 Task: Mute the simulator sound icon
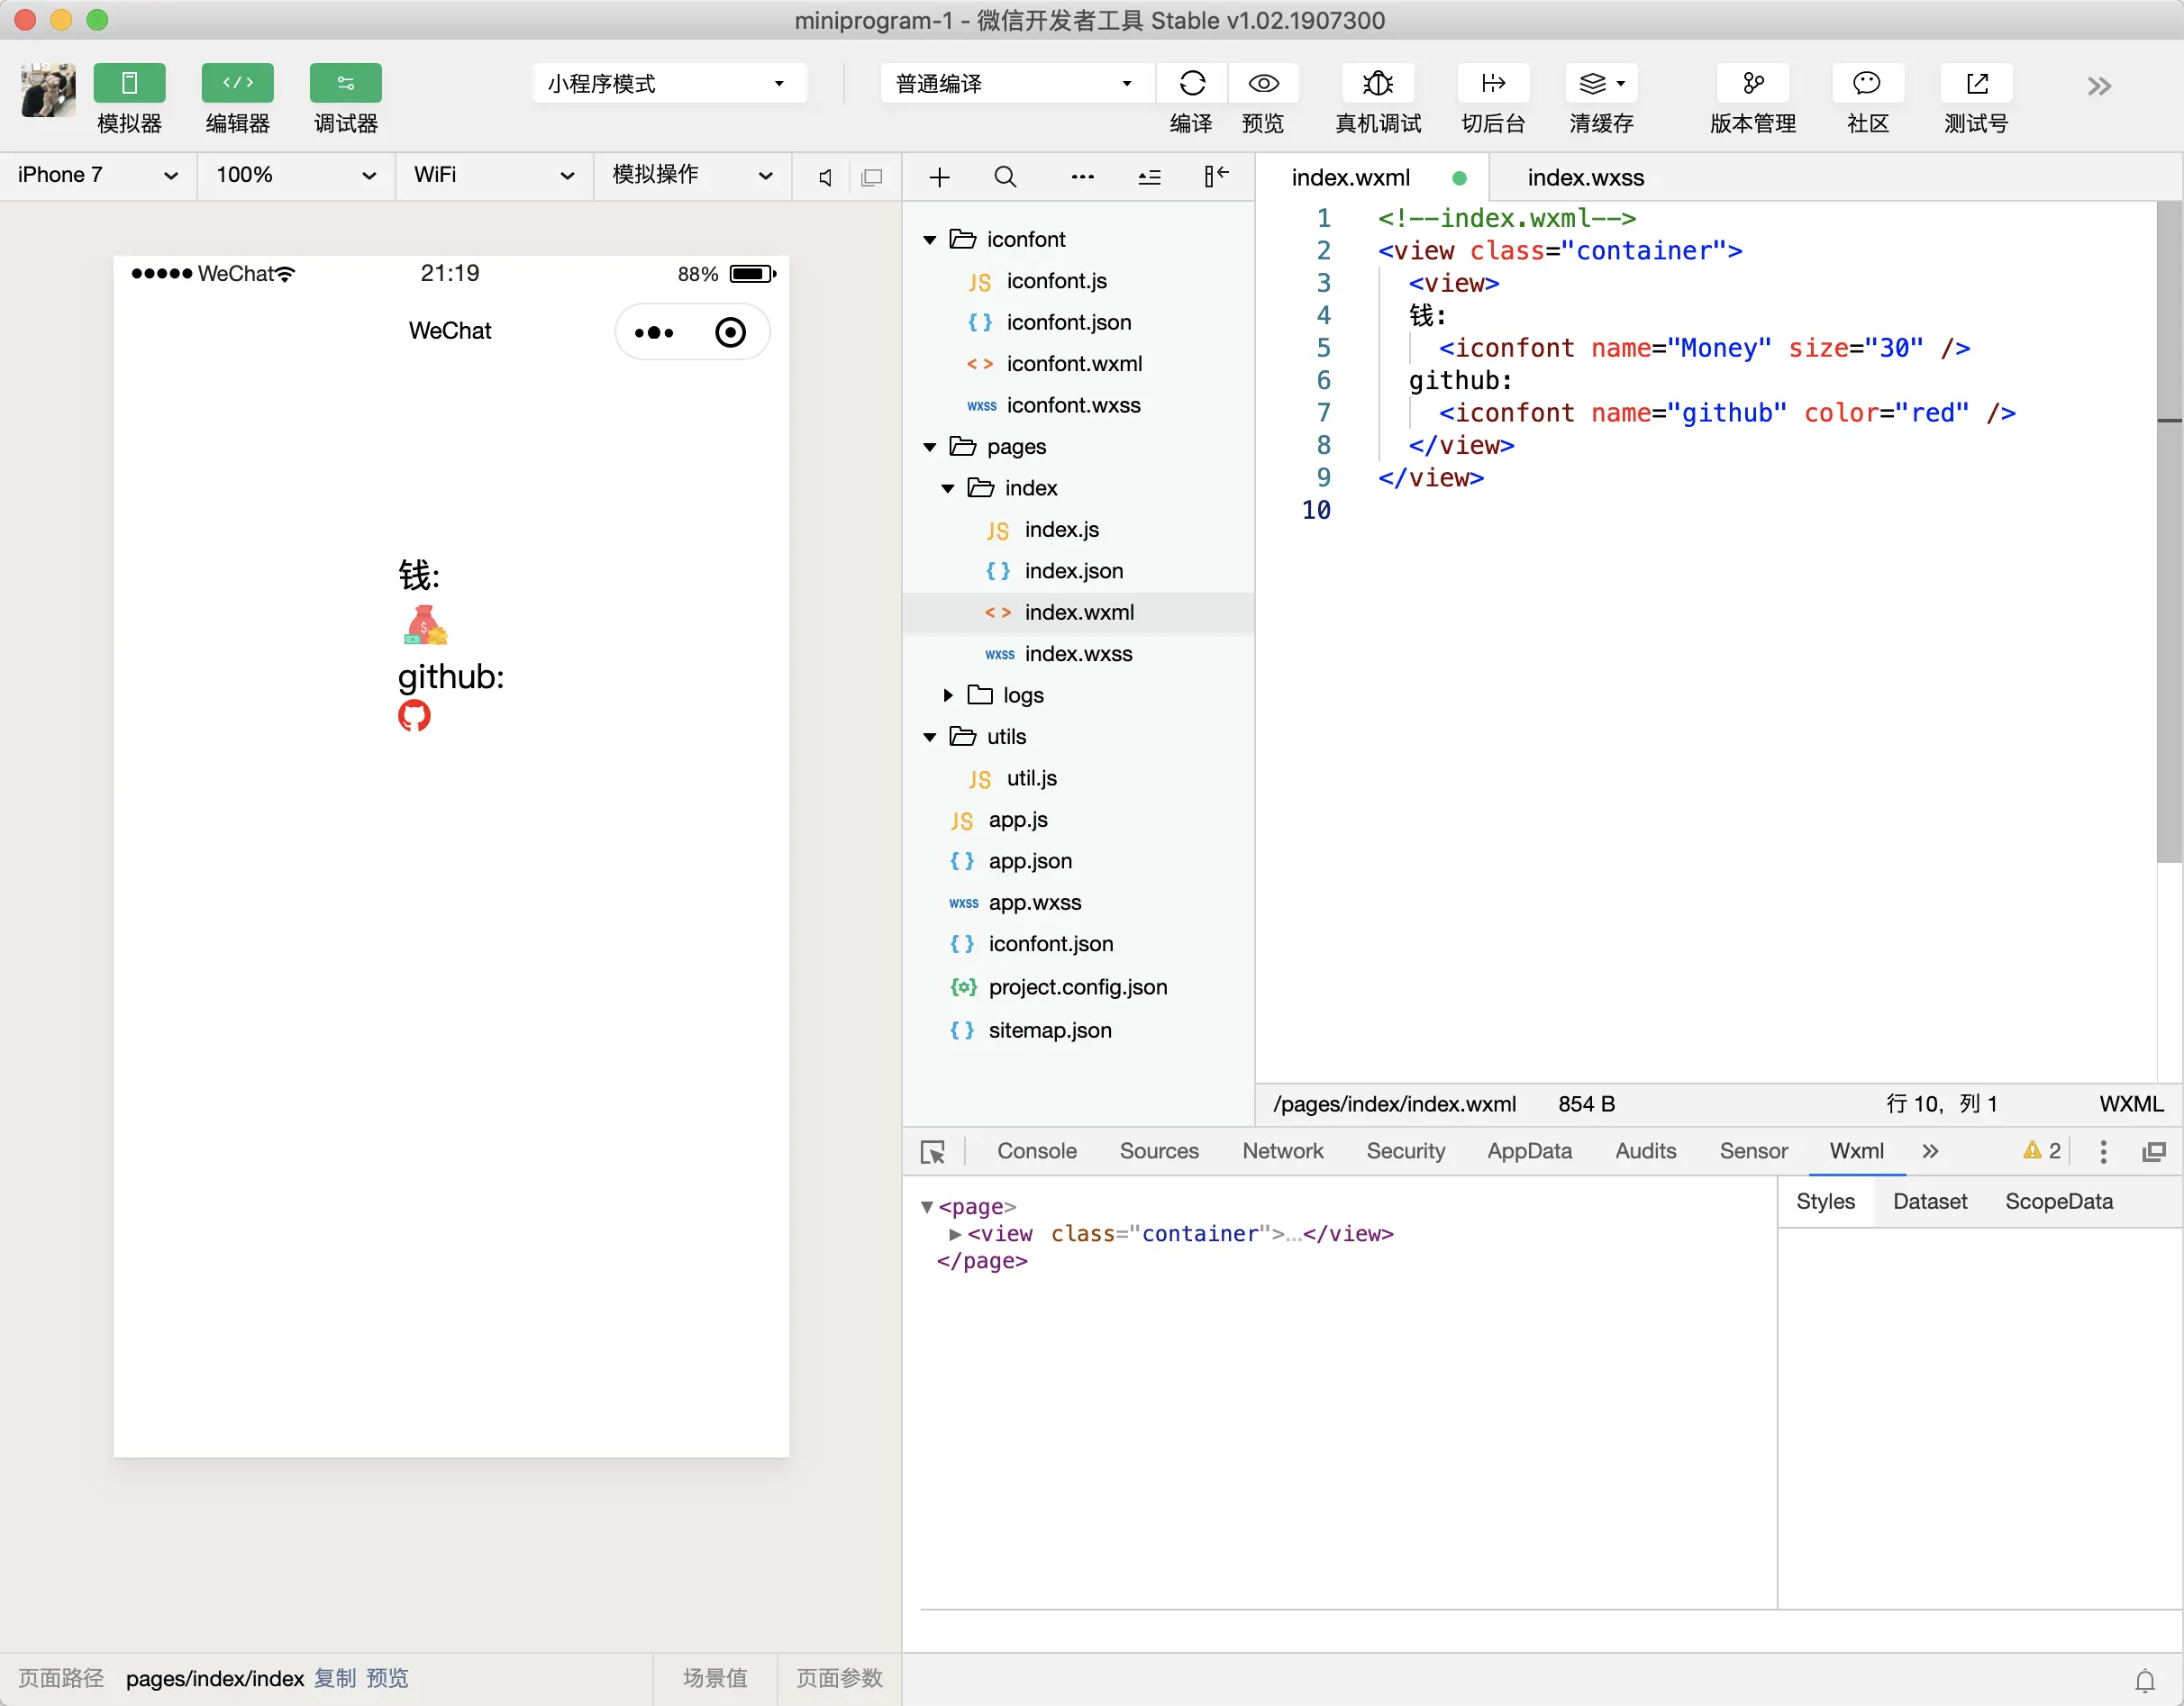[x=825, y=178]
